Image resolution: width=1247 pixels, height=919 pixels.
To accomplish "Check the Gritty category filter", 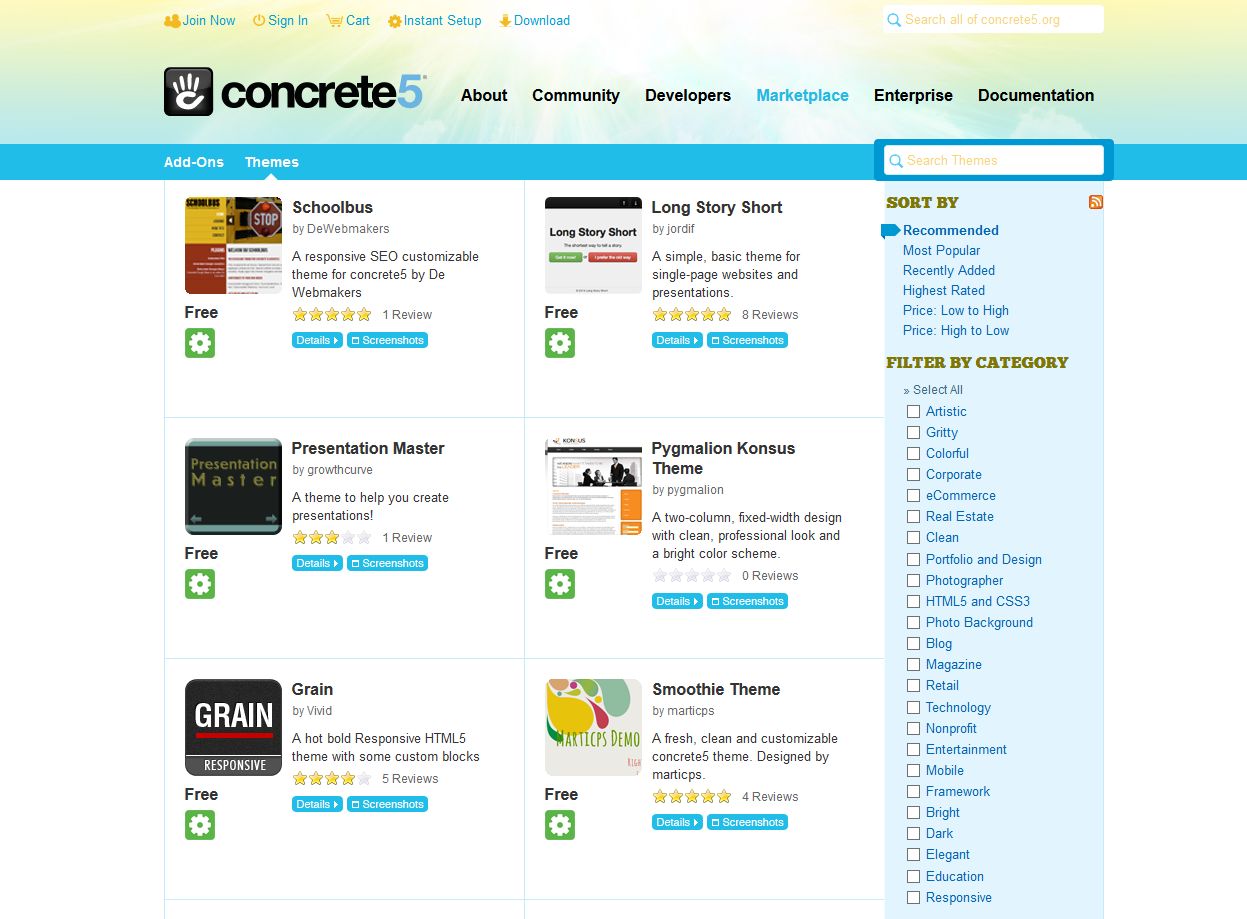I will [x=913, y=433].
